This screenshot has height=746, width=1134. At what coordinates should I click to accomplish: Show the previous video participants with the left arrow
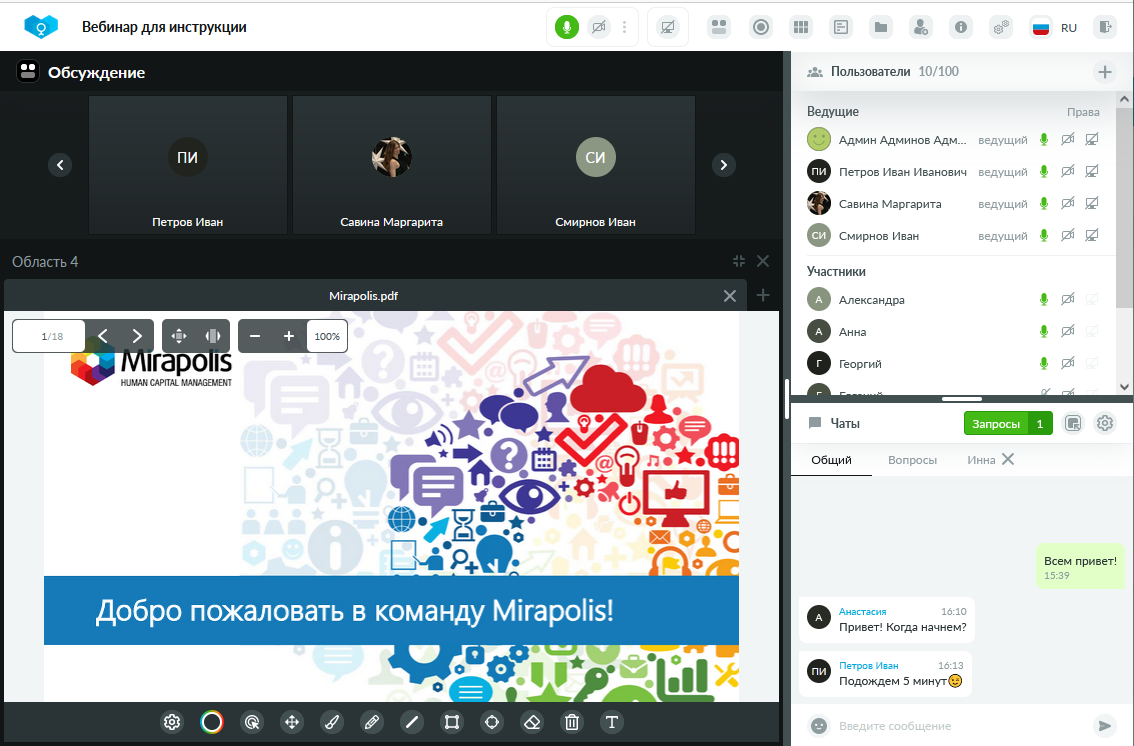coord(60,165)
